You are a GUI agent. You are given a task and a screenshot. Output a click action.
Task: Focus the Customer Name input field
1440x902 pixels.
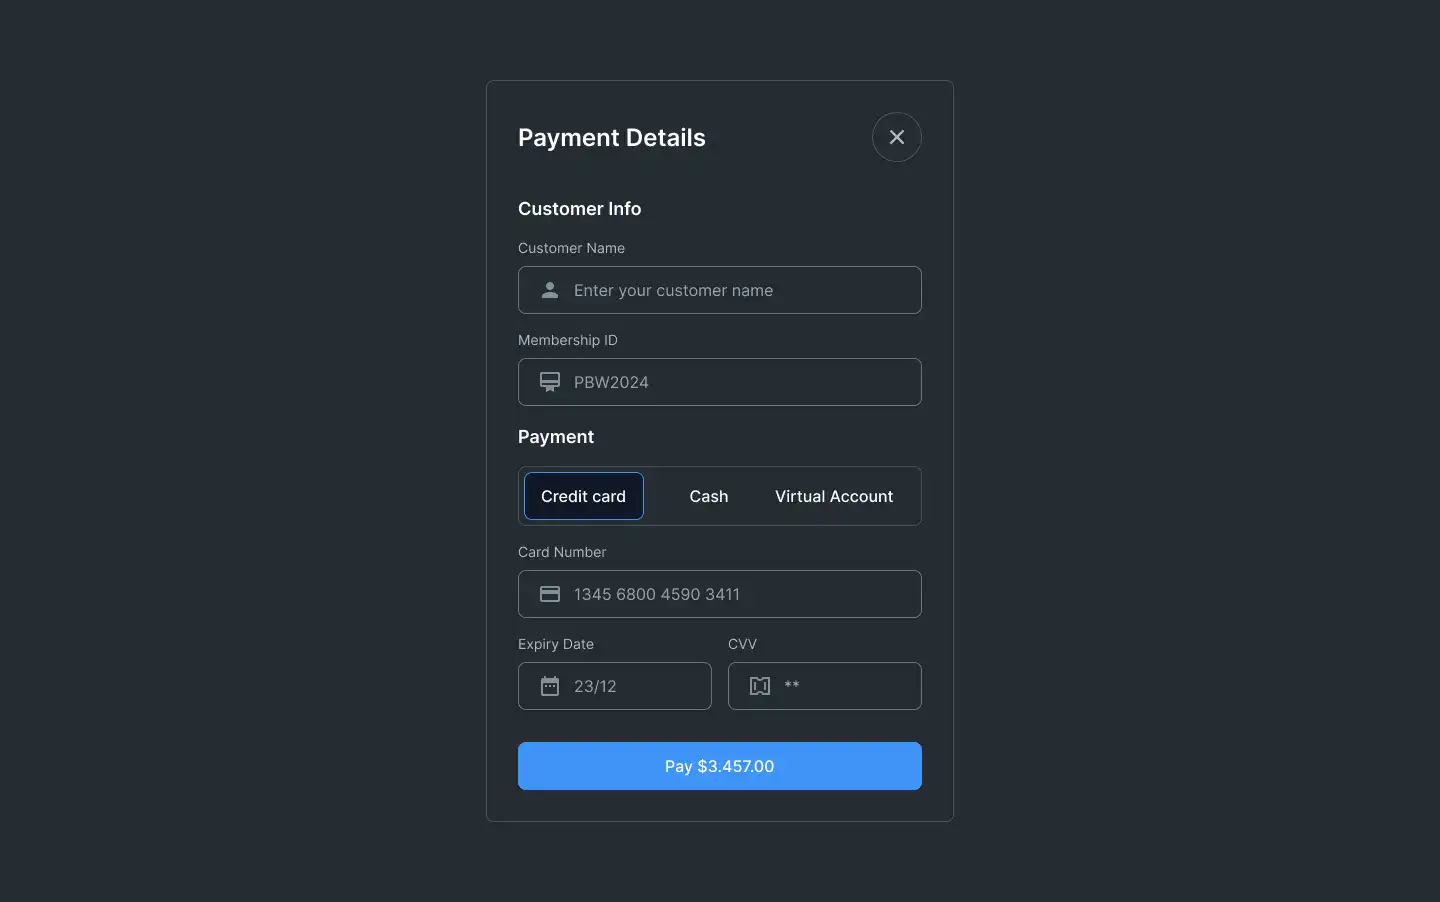720,290
